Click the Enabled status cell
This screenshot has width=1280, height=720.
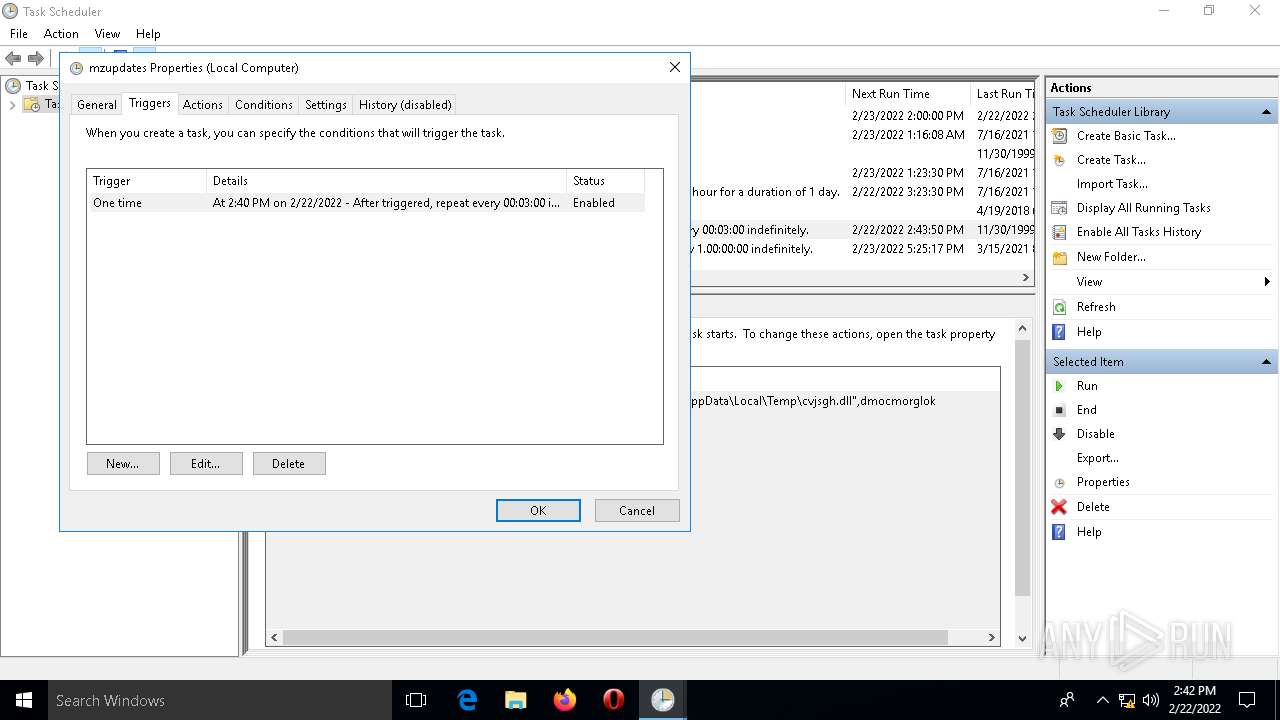click(x=594, y=203)
